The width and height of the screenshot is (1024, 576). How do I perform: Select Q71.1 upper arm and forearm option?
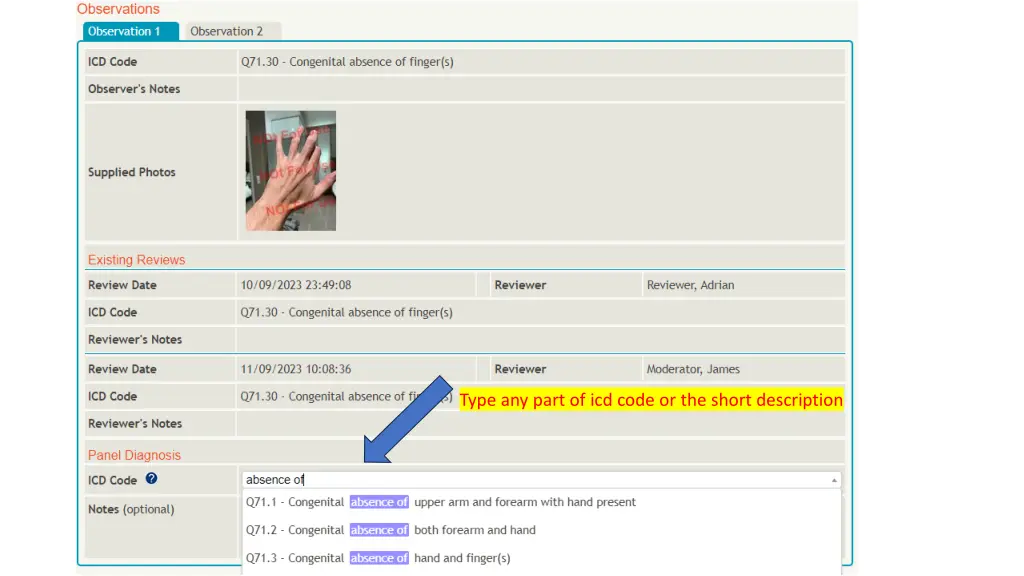click(441, 502)
